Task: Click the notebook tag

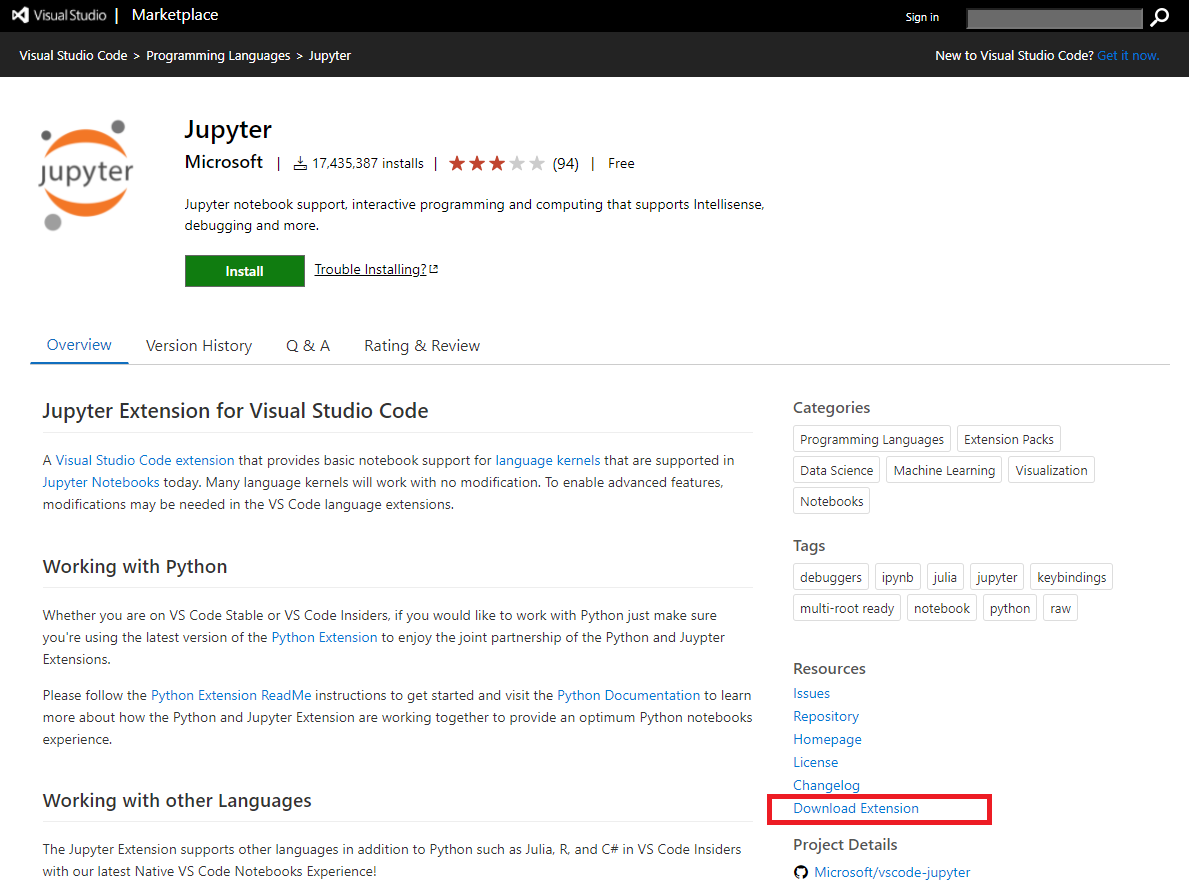Action: pyautogui.click(x=942, y=608)
